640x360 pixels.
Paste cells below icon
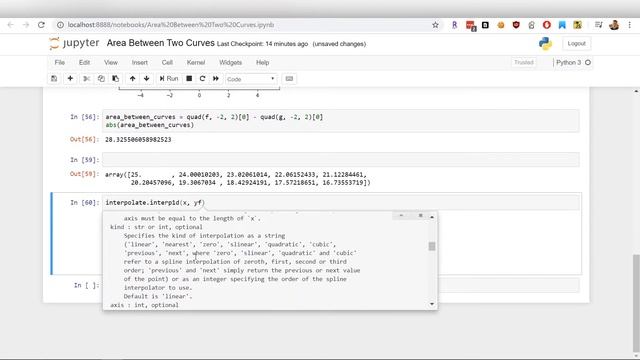(116, 79)
